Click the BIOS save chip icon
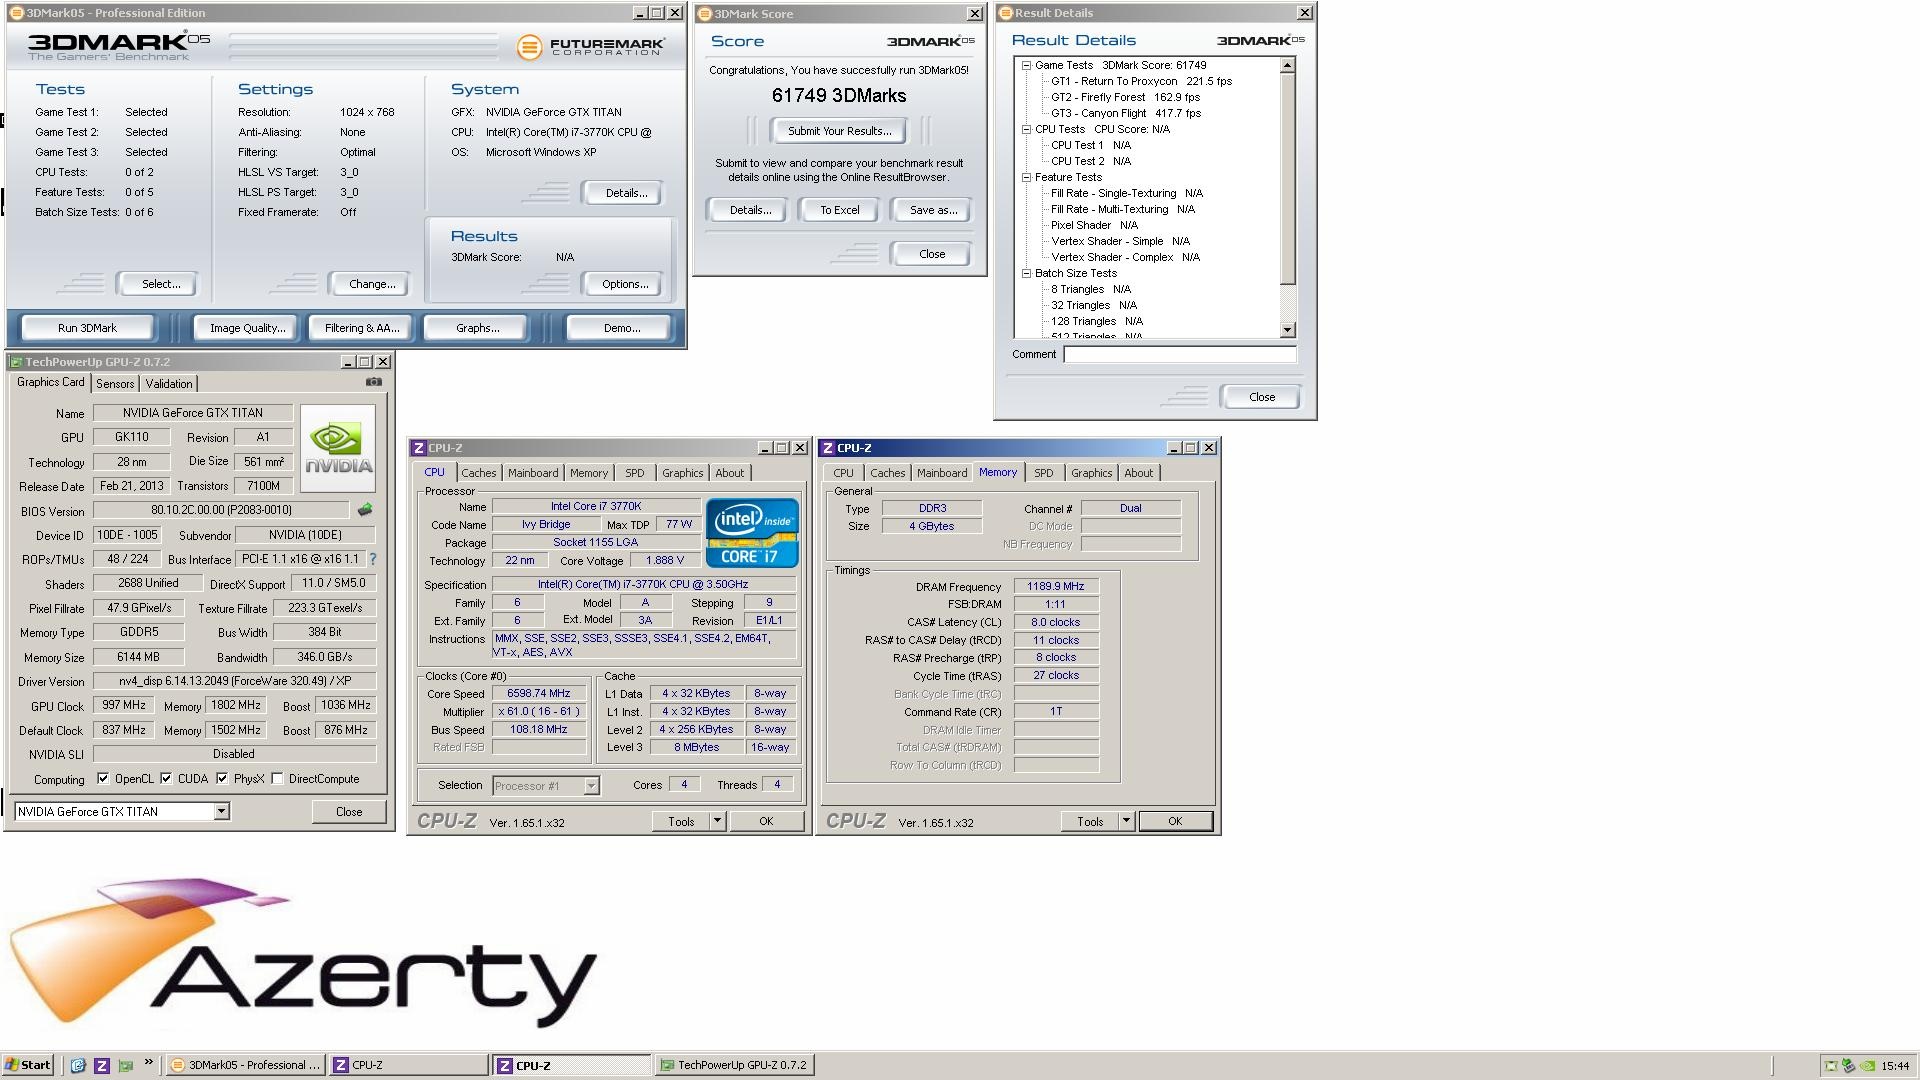Viewport: 1920px width, 1080px height. click(x=365, y=510)
